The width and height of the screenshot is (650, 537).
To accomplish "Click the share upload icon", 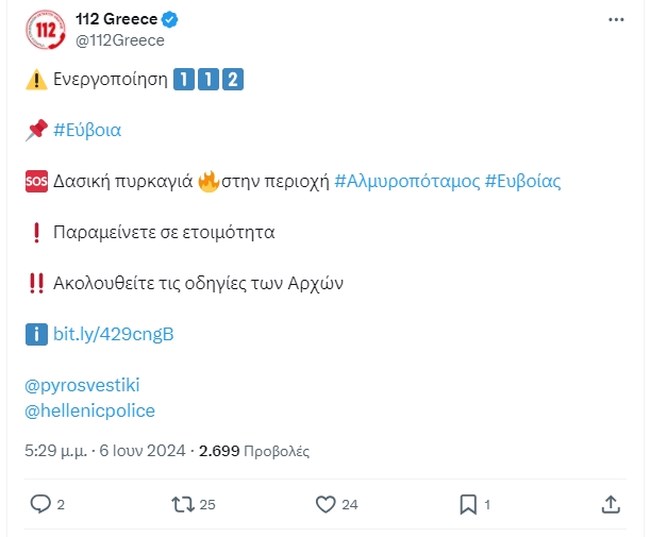I will (x=611, y=504).
